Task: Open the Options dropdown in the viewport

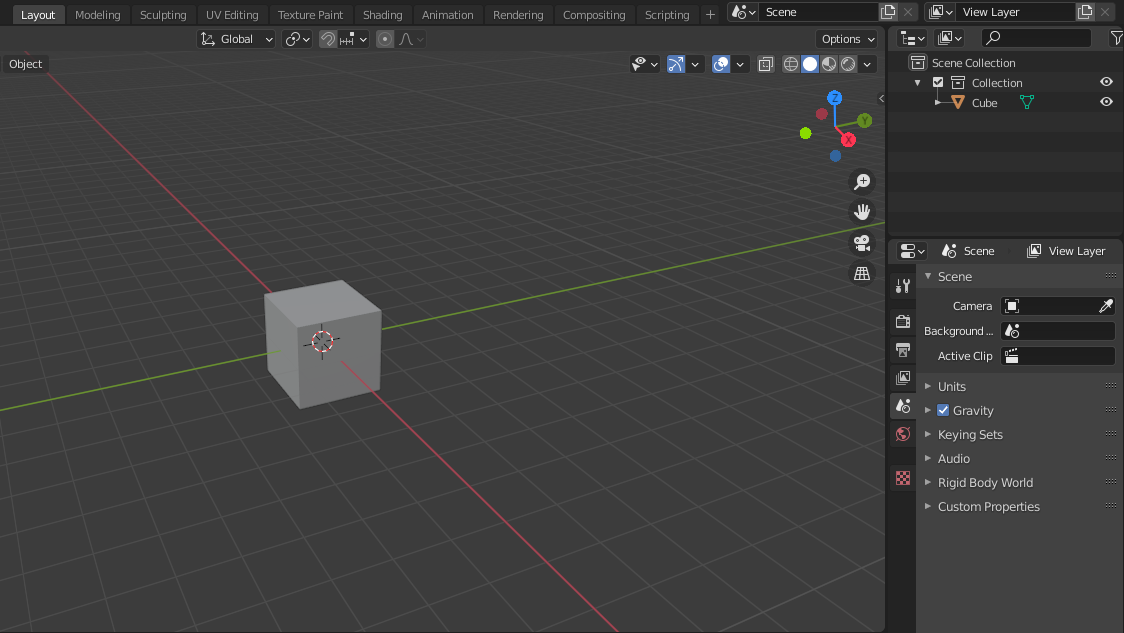Action: [x=847, y=39]
